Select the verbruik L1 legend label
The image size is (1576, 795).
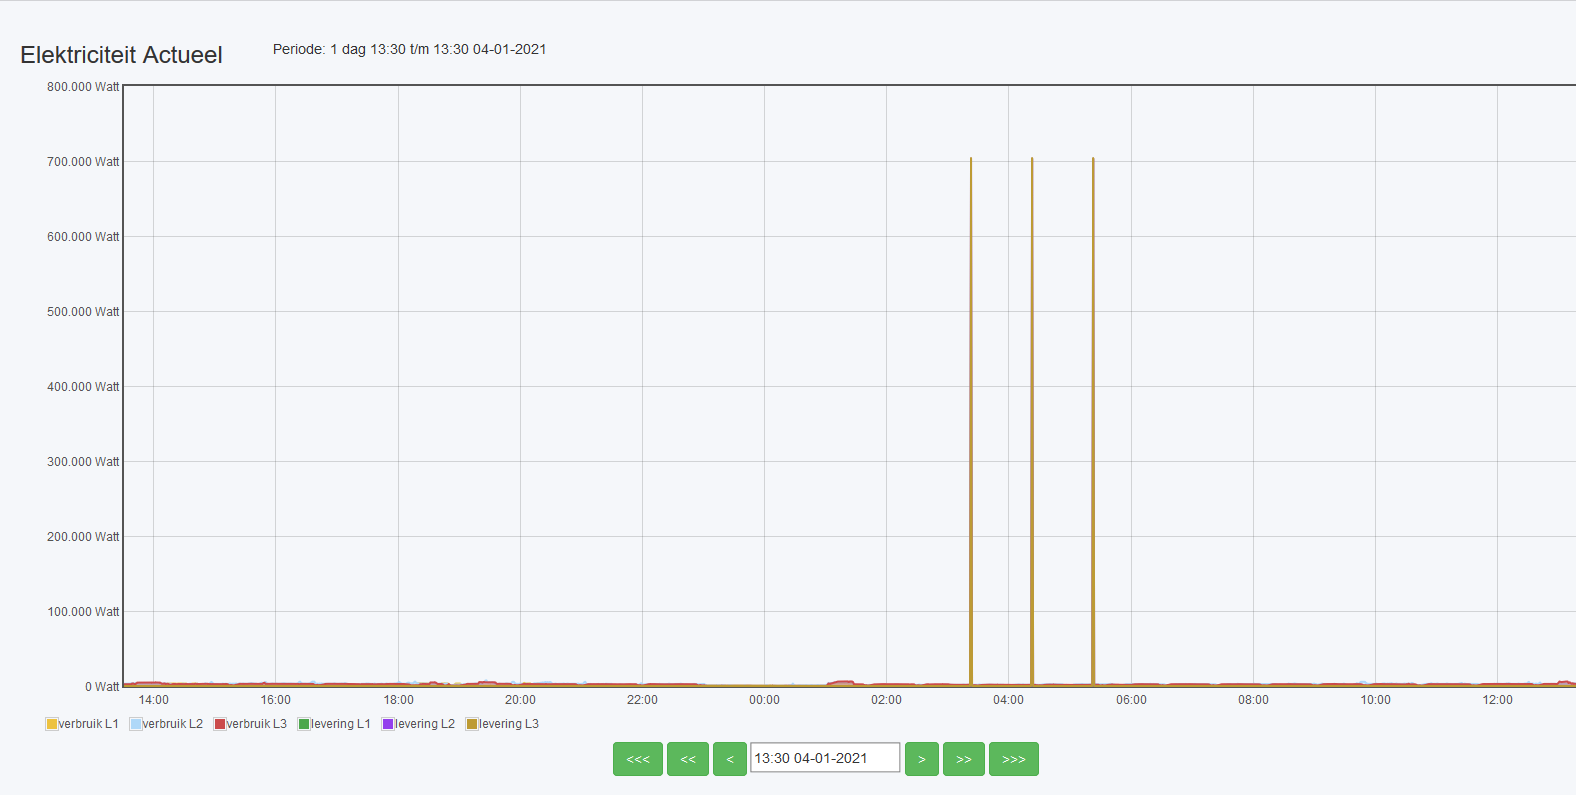click(89, 724)
